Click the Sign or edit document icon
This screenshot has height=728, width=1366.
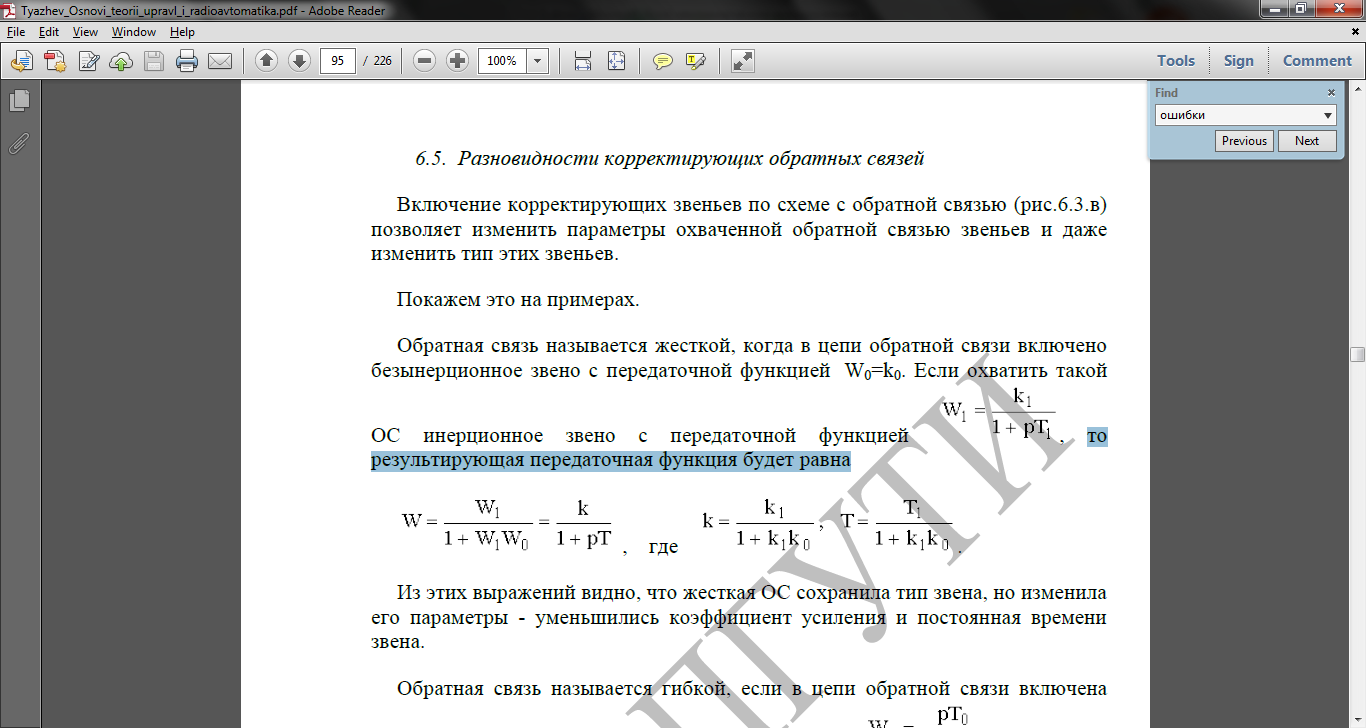click(x=88, y=61)
